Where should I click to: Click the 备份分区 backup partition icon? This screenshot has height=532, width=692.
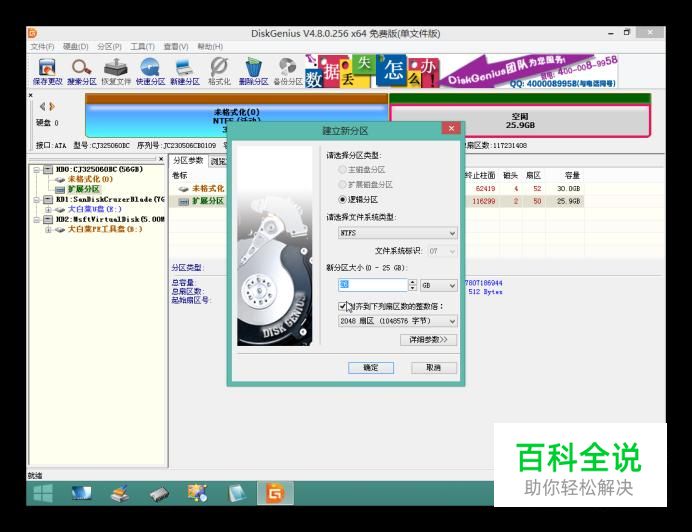tap(288, 72)
